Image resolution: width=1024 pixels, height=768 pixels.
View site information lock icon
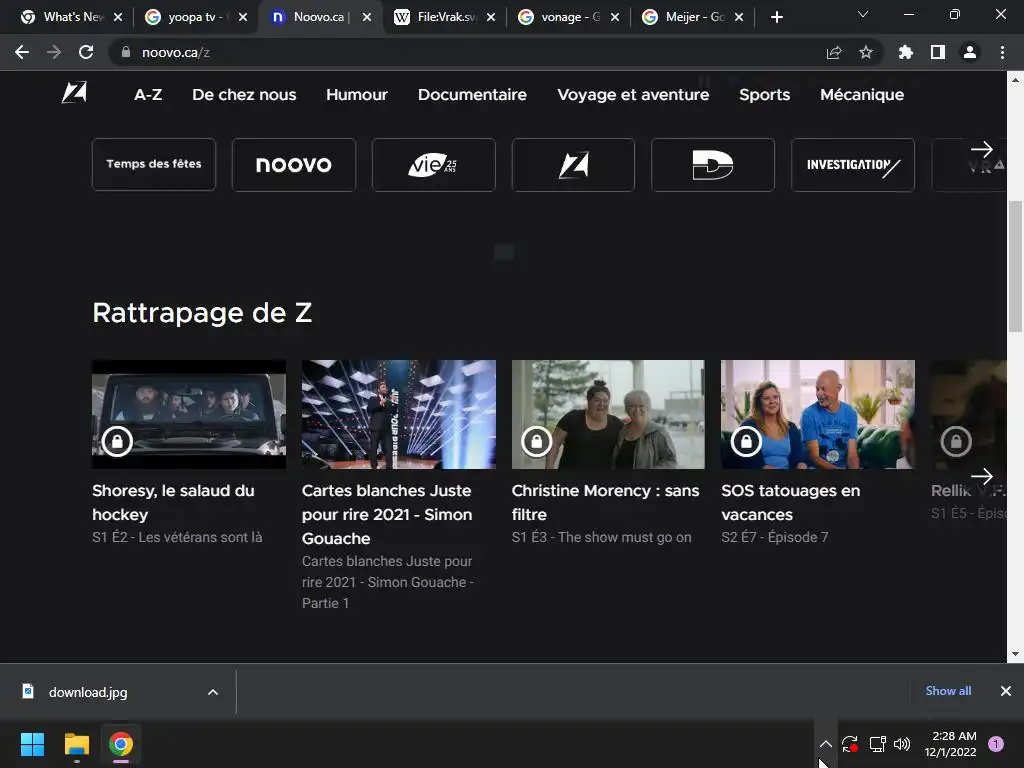click(x=126, y=52)
